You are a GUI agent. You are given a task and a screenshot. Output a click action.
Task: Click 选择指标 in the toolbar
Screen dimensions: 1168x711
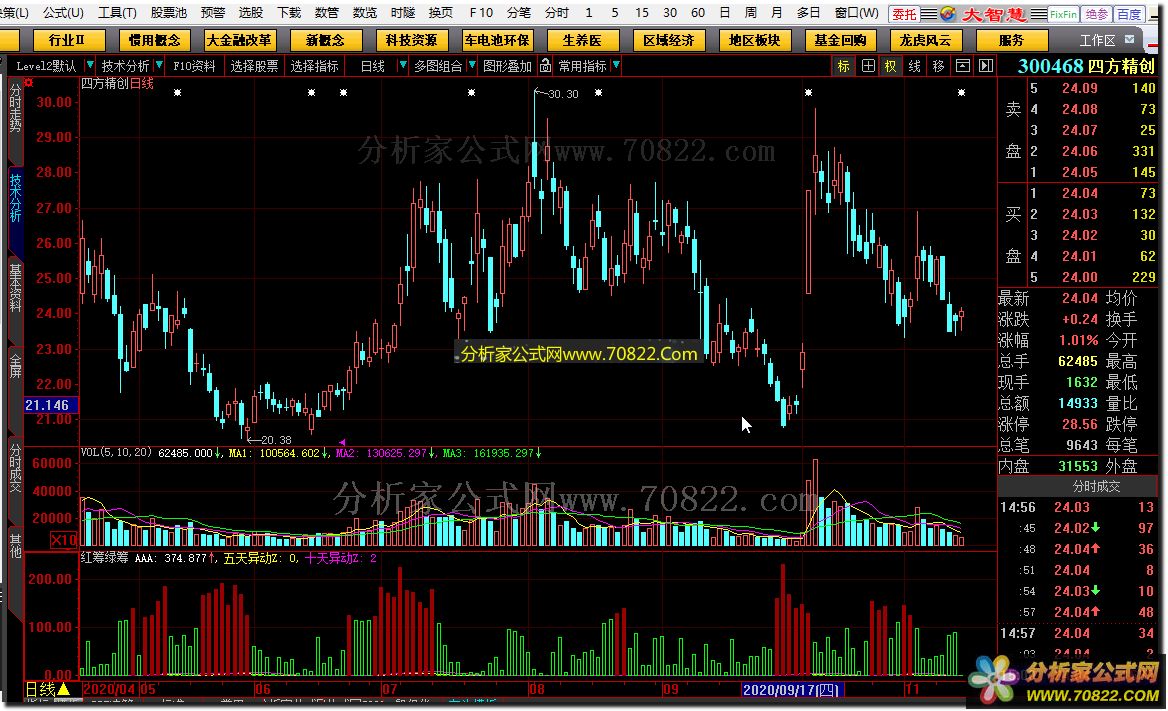click(314, 66)
